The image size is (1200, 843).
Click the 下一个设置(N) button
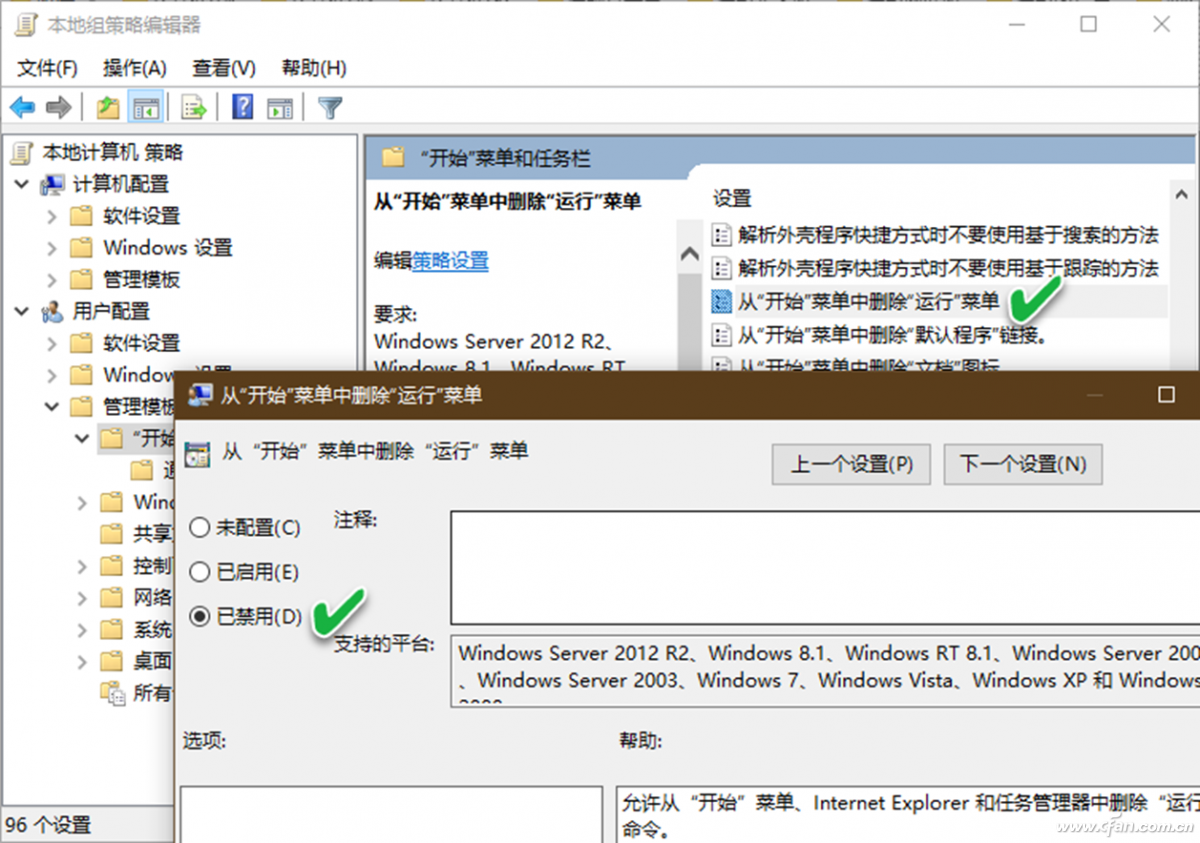tap(1023, 464)
